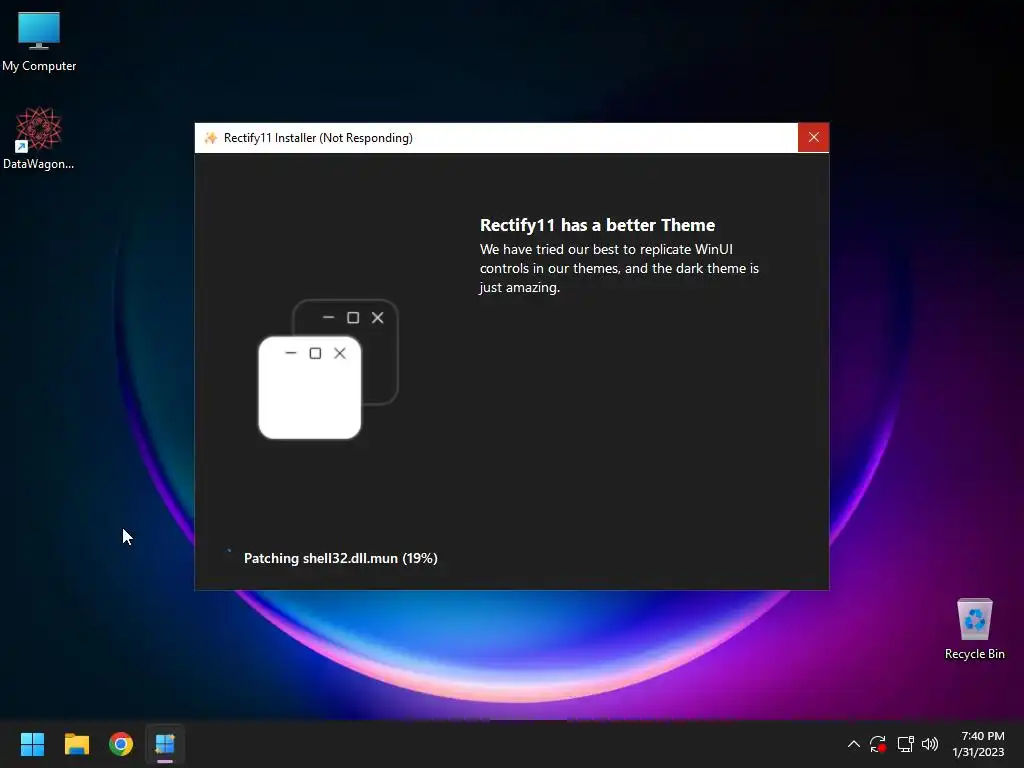The image size is (1024, 768).
Task: Select the DataWagon desktop shortcut
Action: click(x=39, y=138)
